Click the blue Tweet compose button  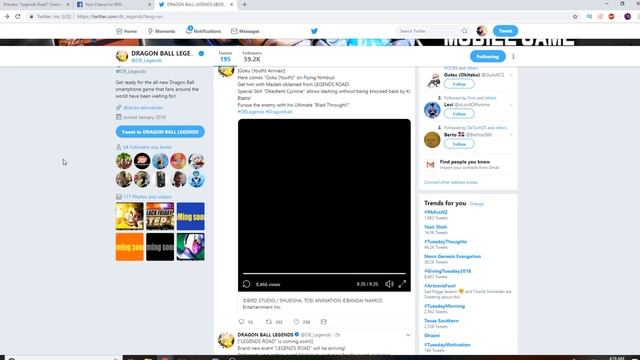pyautogui.click(x=505, y=31)
